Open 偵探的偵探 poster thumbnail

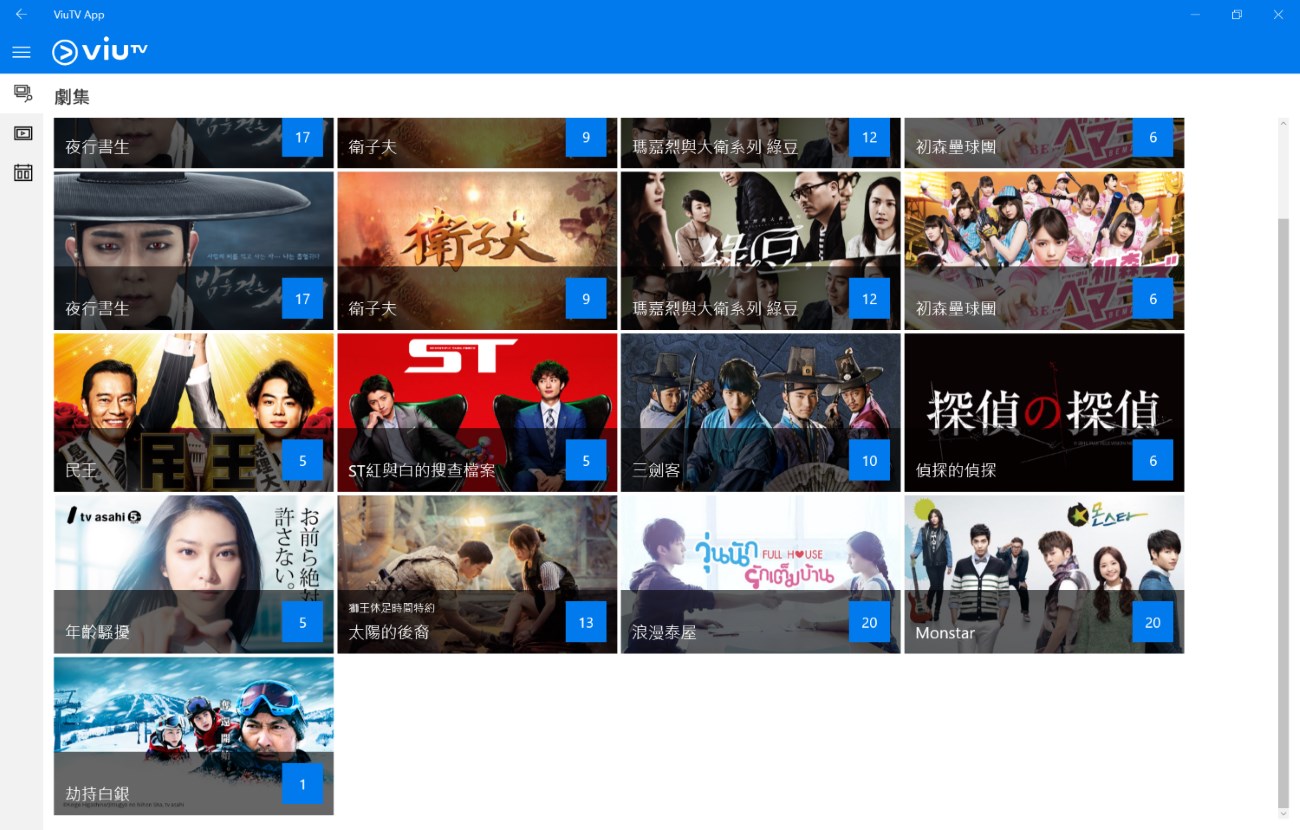tap(1044, 412)
